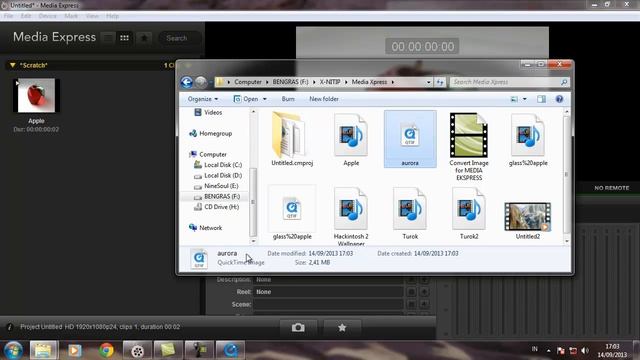Select Local Disk (C:) in the tree
Screen dimensions: 640x360
(218, 165)
